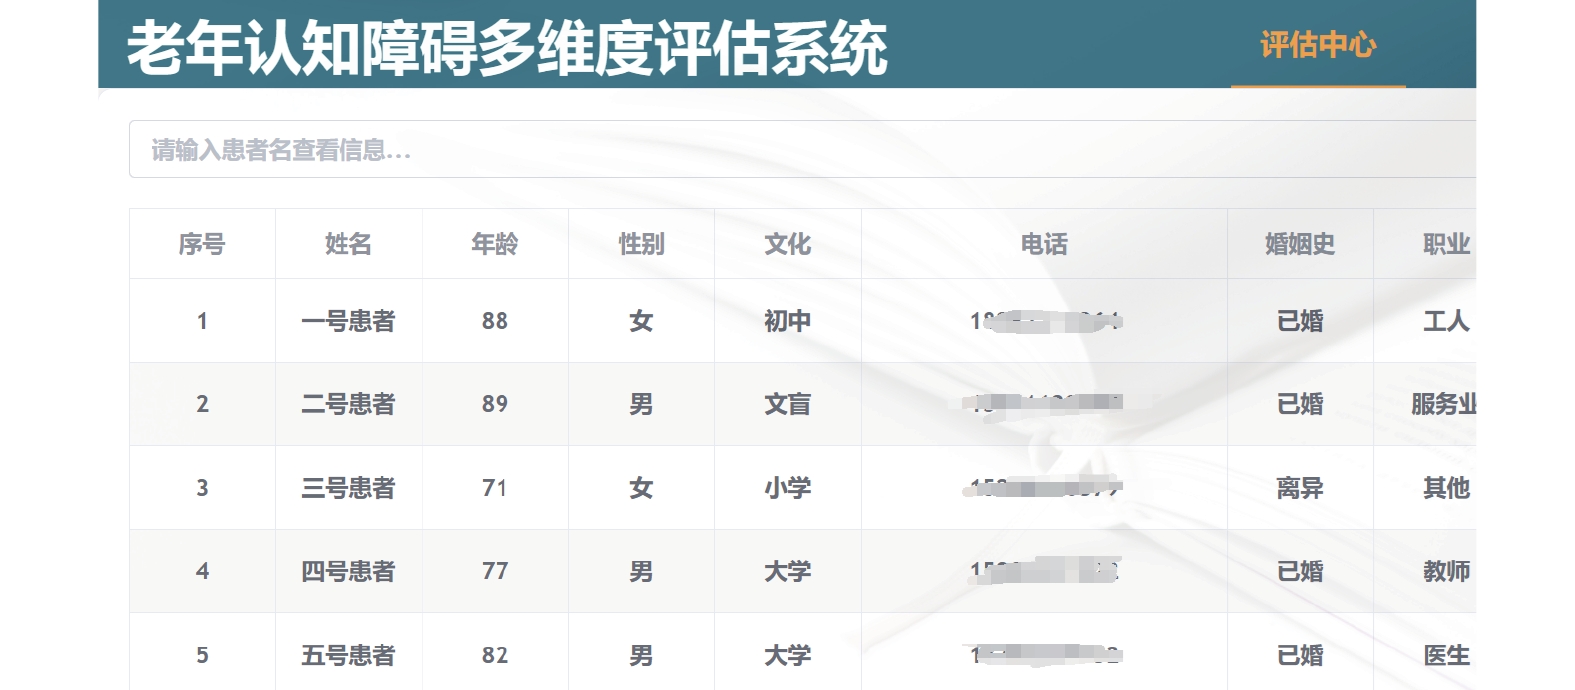Viewport: 1575px width, 690px height.
Task: Click gender 男 in 四号患者 row
Action: tap(641, 571)
